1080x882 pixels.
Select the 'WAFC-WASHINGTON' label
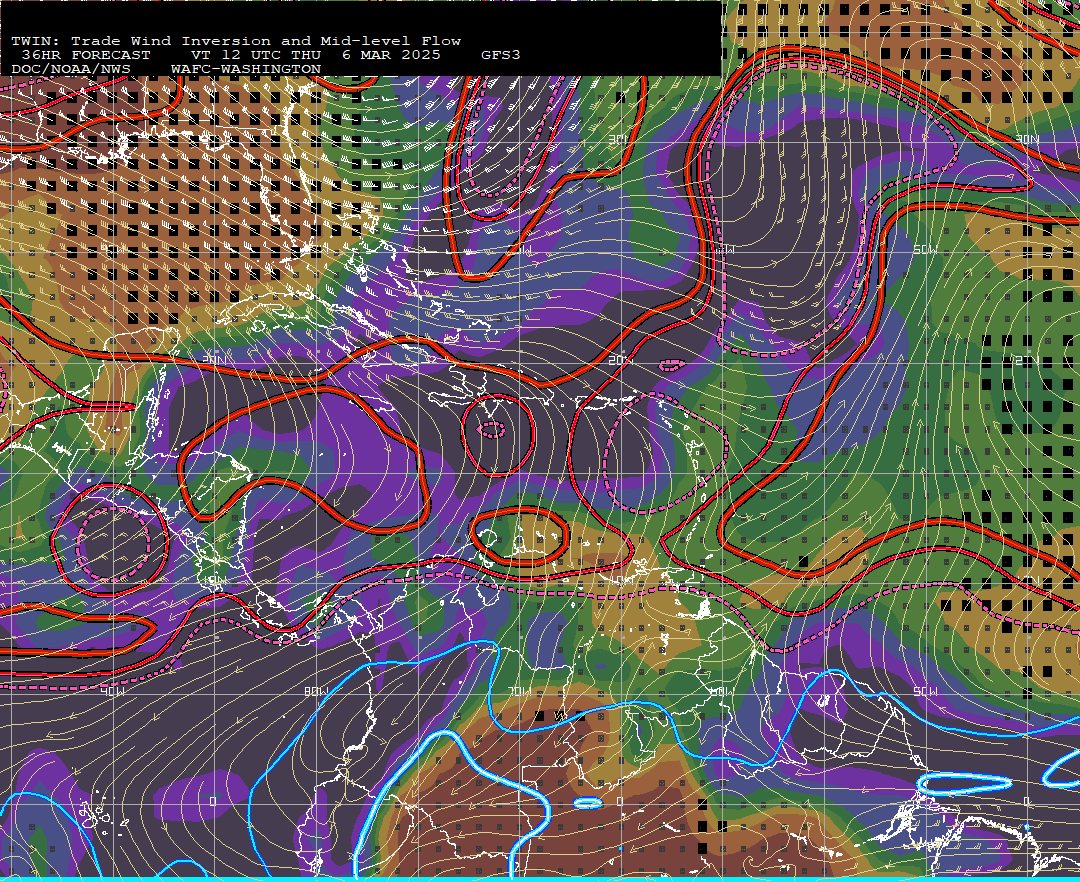pyautogui.click(x=246, y=70)
